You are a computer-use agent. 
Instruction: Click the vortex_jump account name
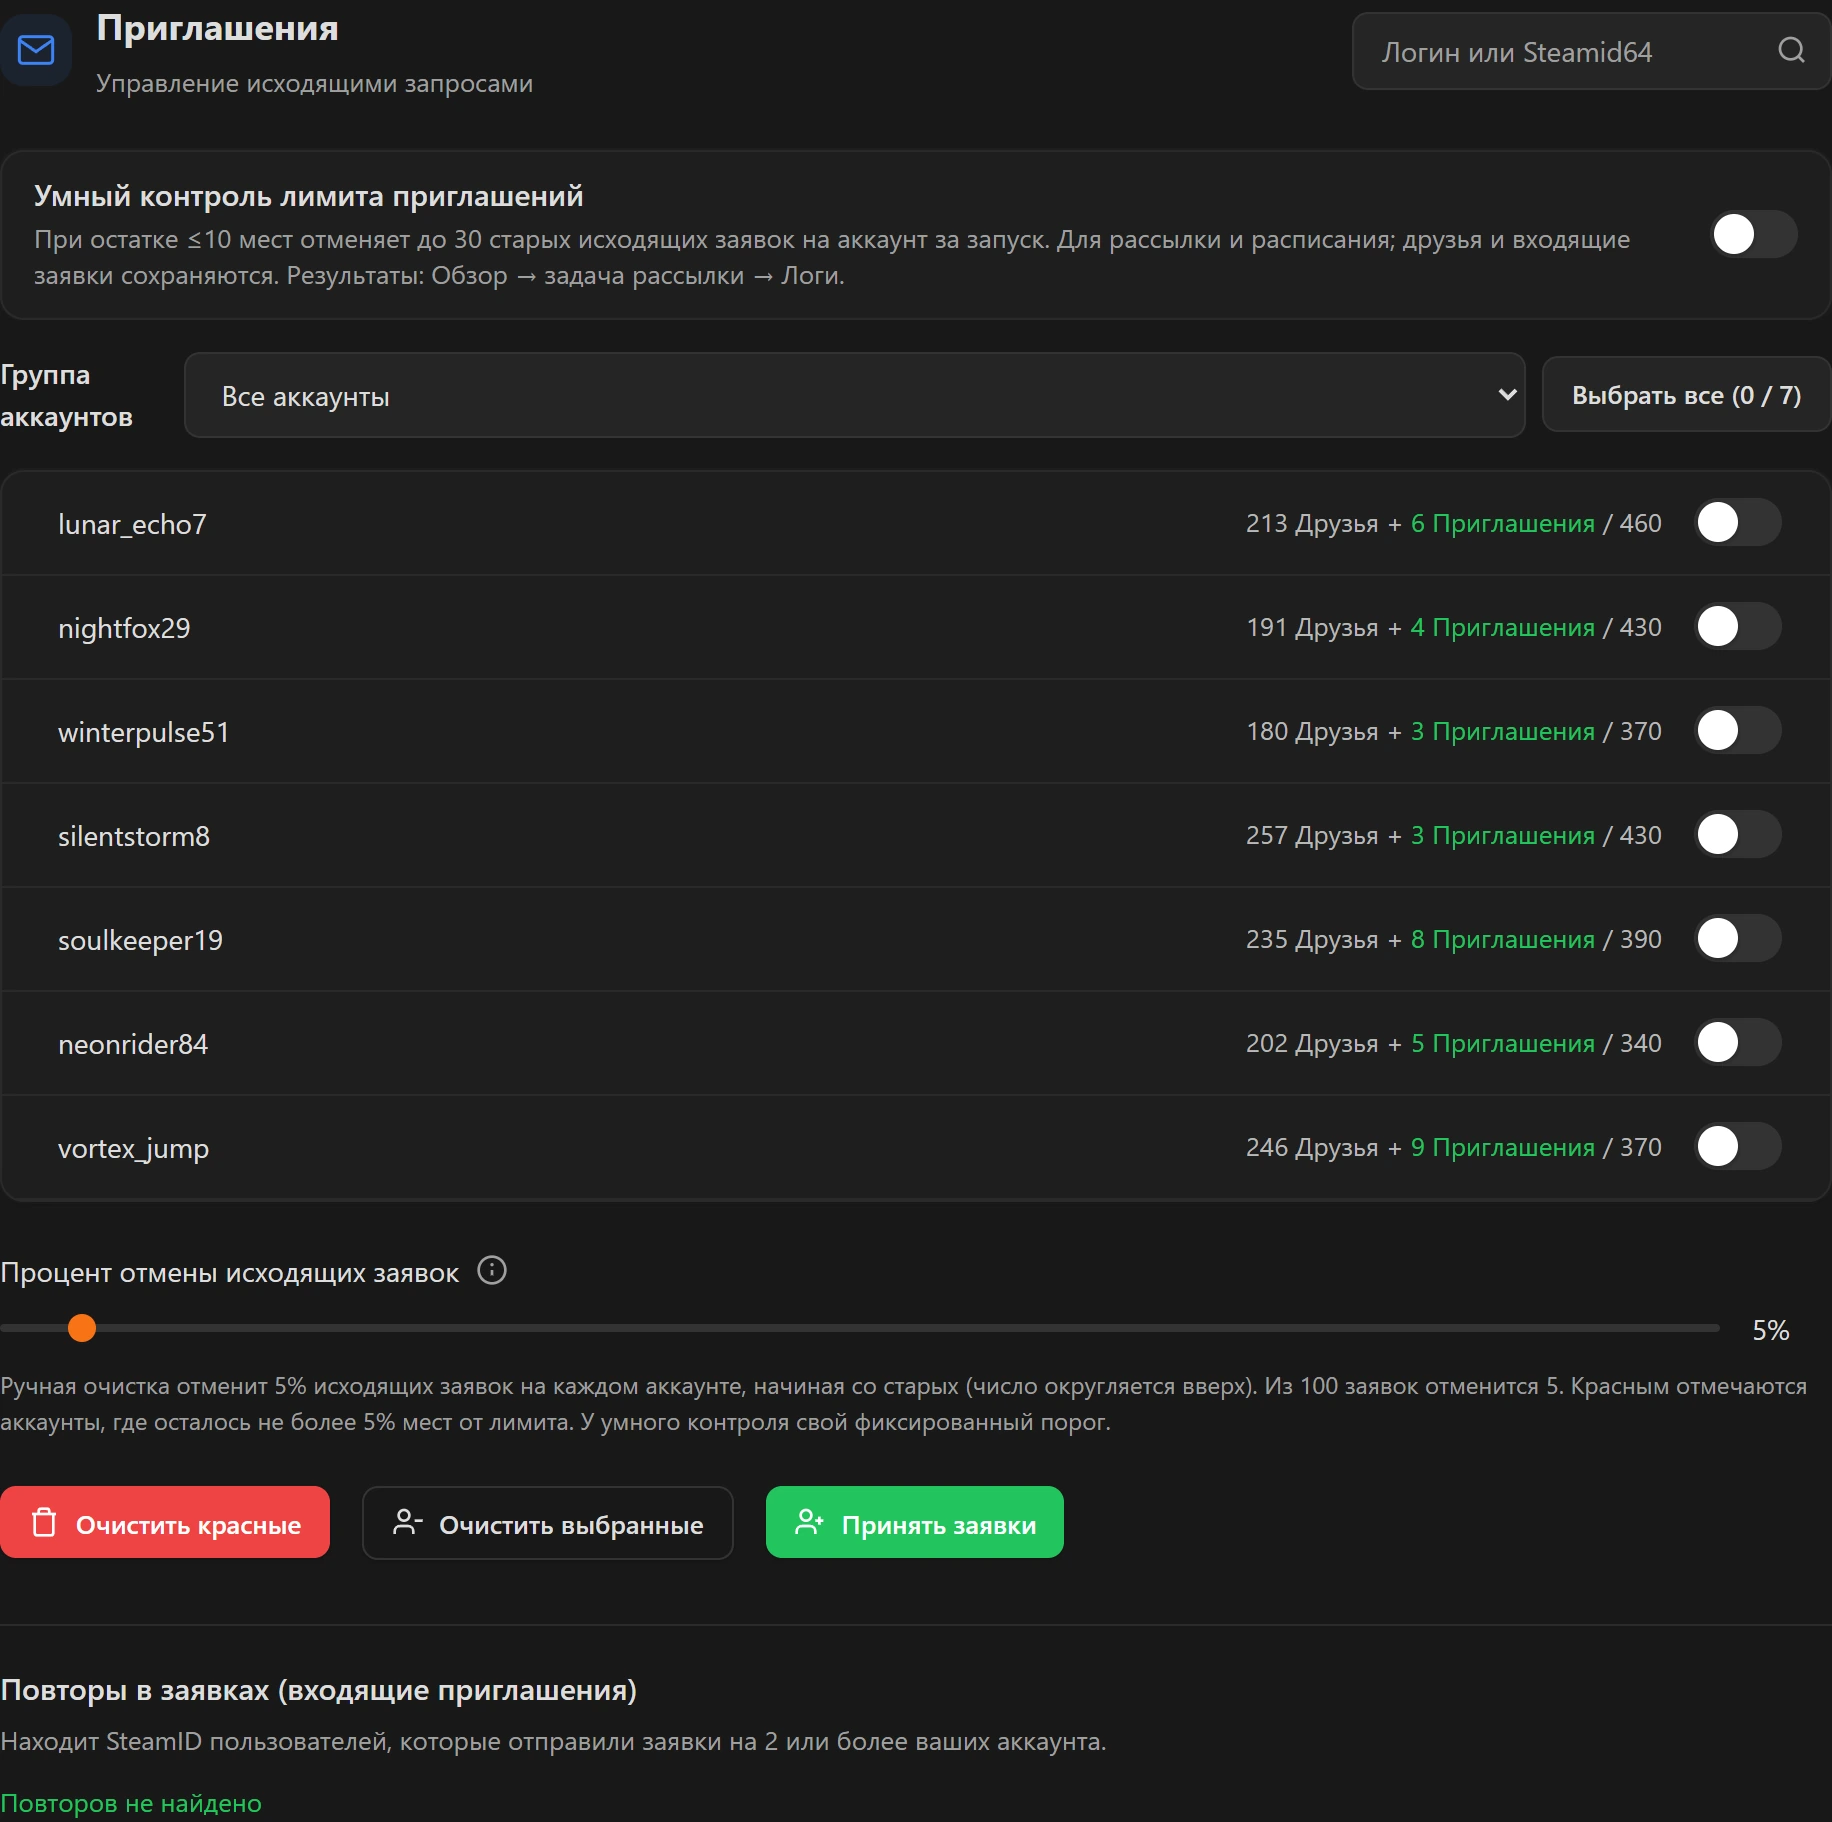(x=133, y=1148)
